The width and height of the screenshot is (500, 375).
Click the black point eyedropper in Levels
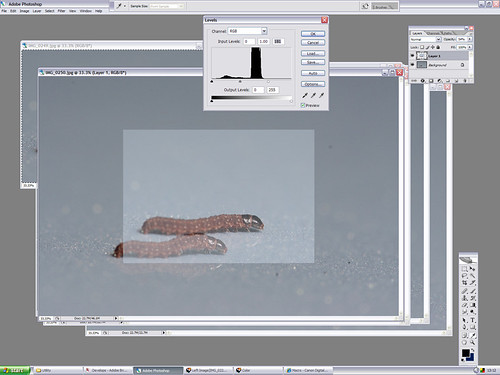click(305, 95)
